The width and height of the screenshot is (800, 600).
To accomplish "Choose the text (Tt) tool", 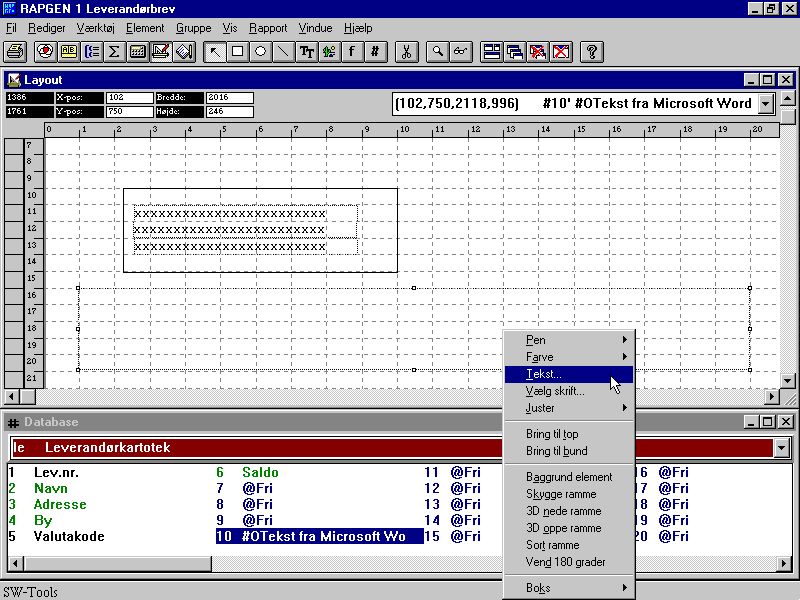I will click(306, 51).
